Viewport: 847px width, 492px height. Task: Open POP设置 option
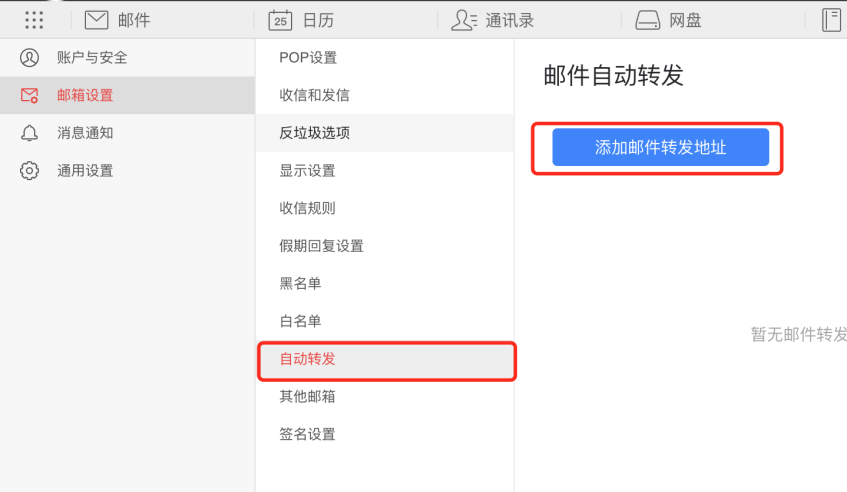coord(385,58)
